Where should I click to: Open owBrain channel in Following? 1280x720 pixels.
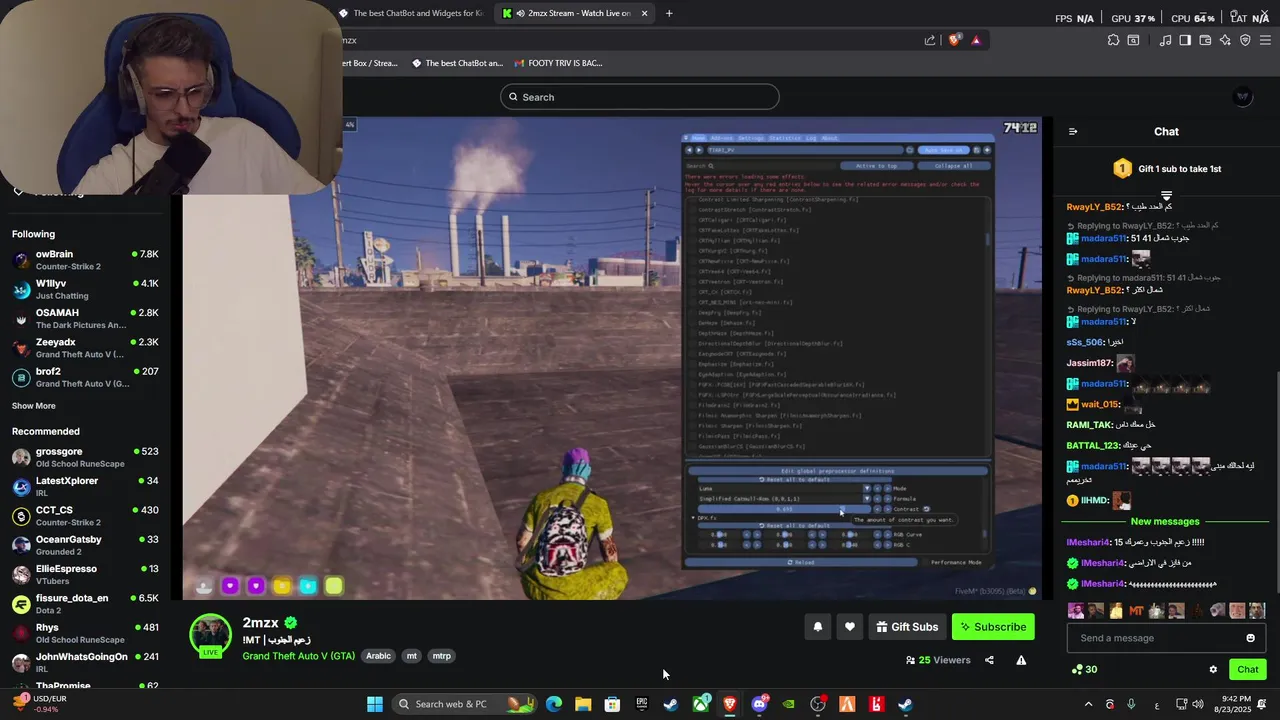pyautogui.click(x=85, y=260)
